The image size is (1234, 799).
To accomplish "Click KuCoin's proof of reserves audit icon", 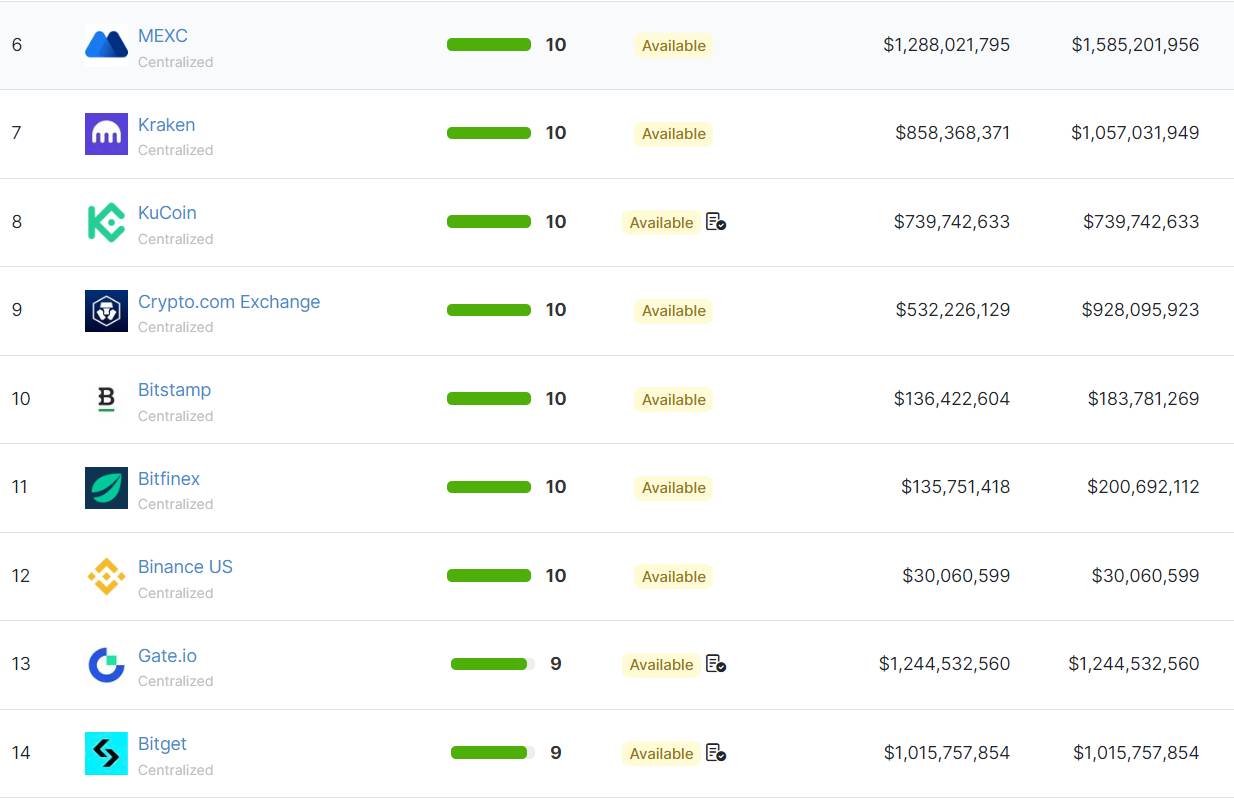I will 716,222.
